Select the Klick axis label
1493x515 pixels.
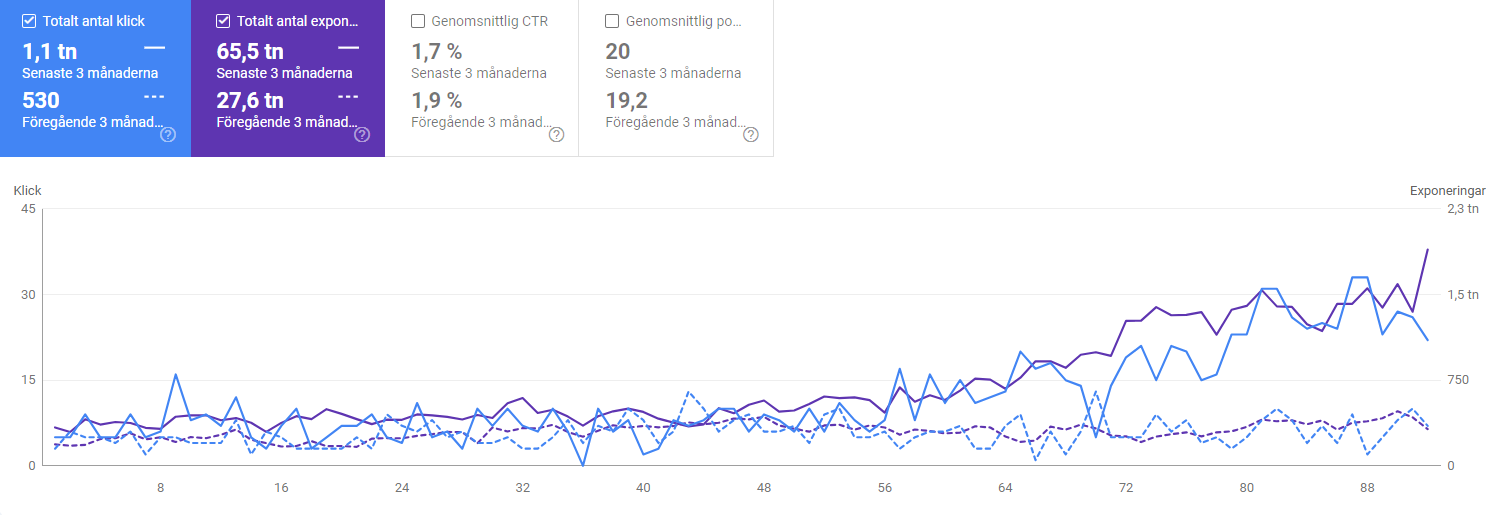pos(27,190)
